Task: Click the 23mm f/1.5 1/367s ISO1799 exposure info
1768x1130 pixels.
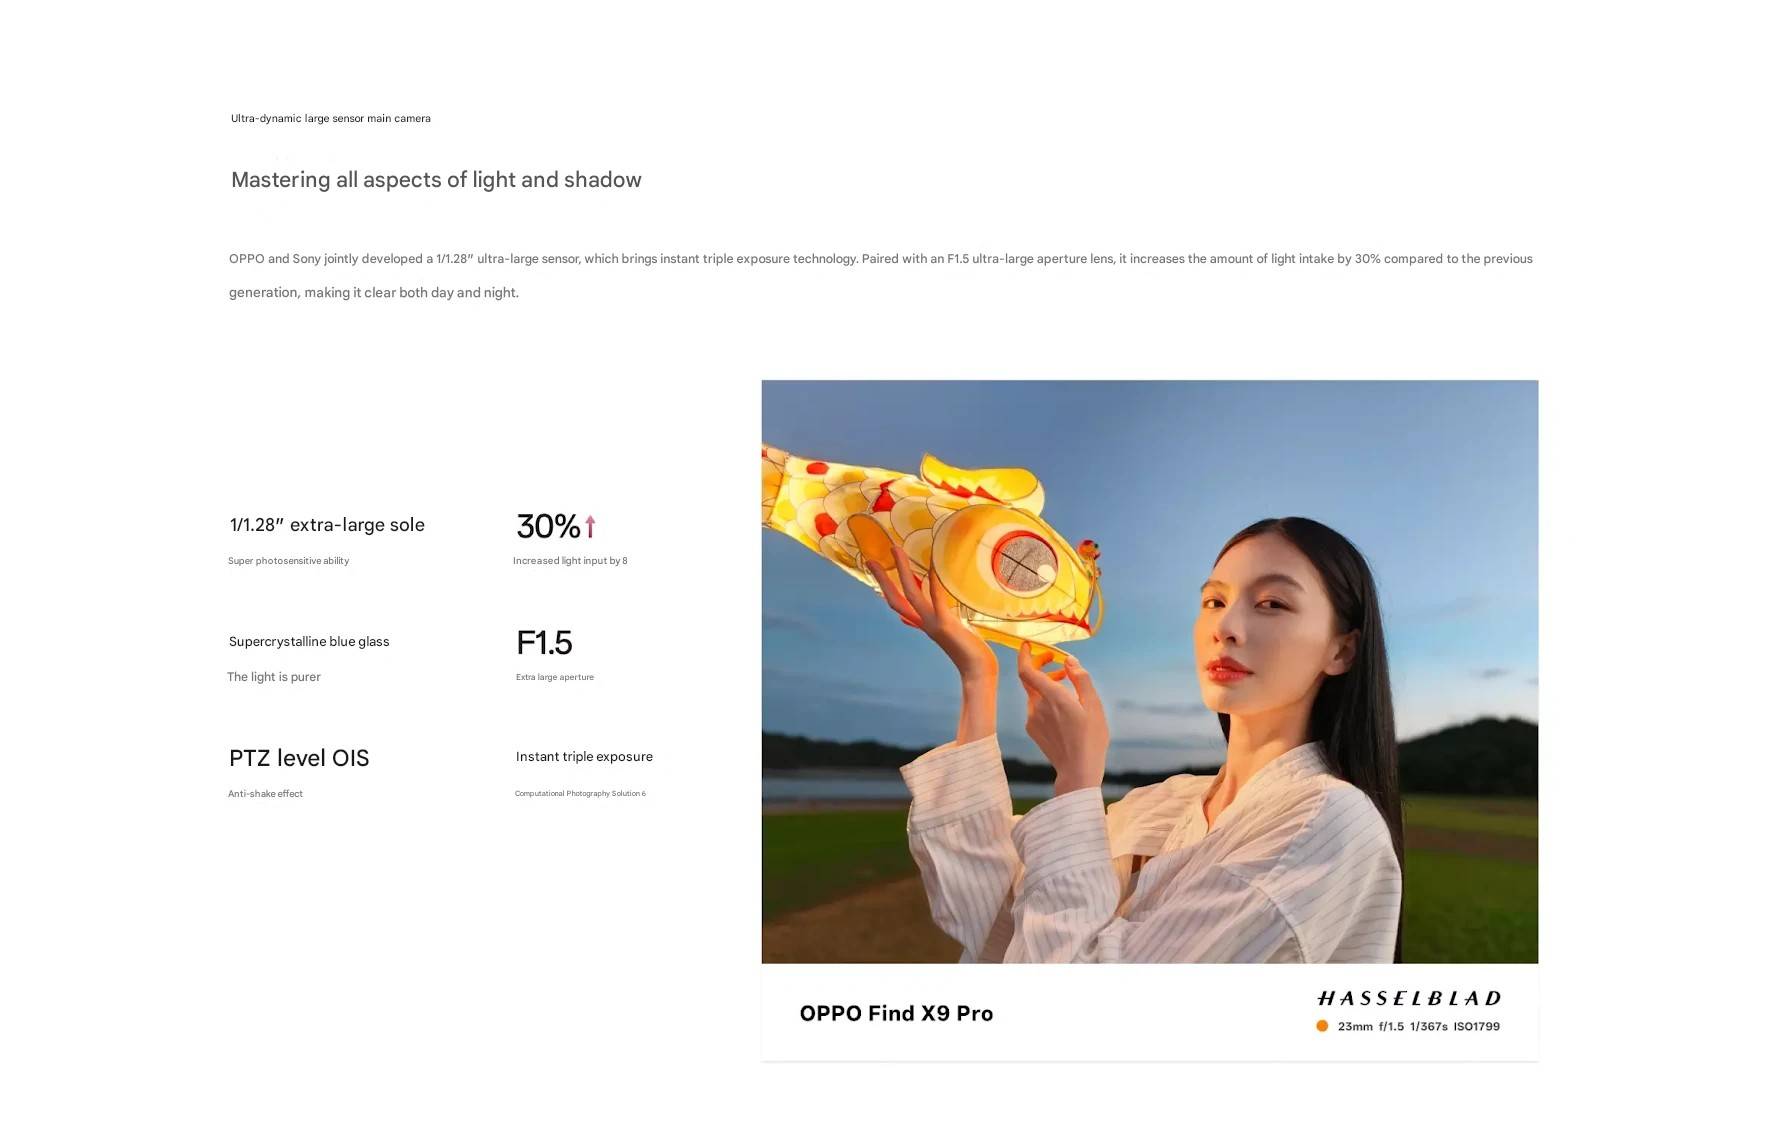Action: click(x=1418, y=1026)
